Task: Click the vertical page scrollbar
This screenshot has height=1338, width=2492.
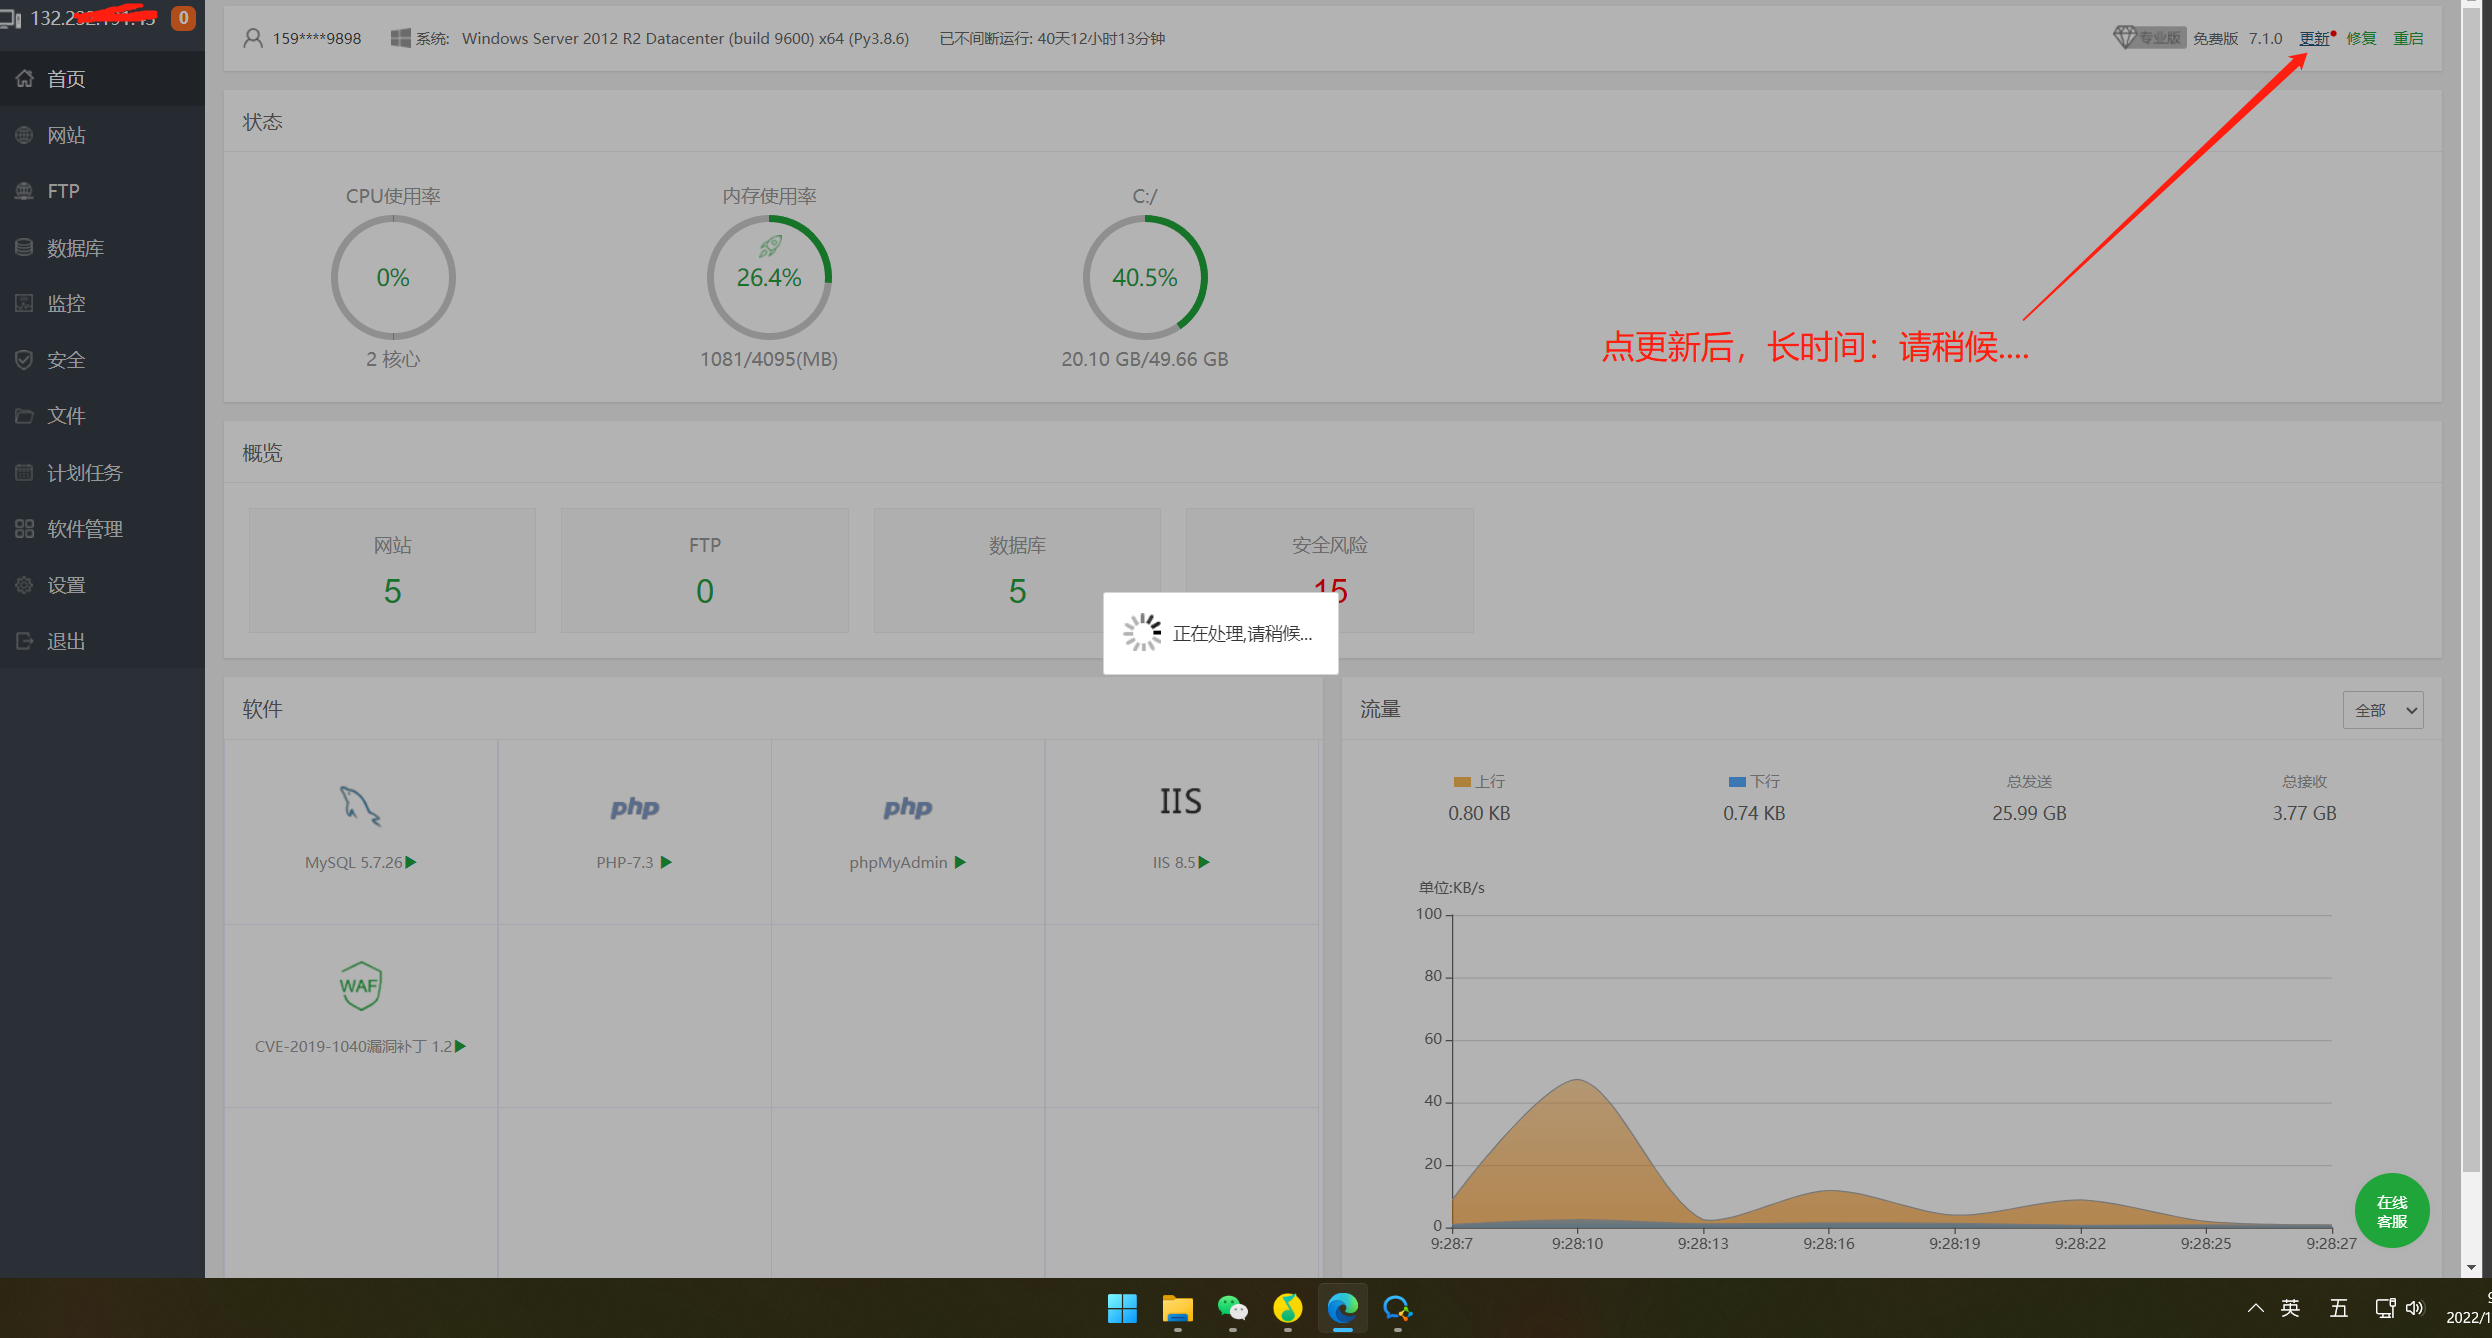Action: [x=2471, y=588]
